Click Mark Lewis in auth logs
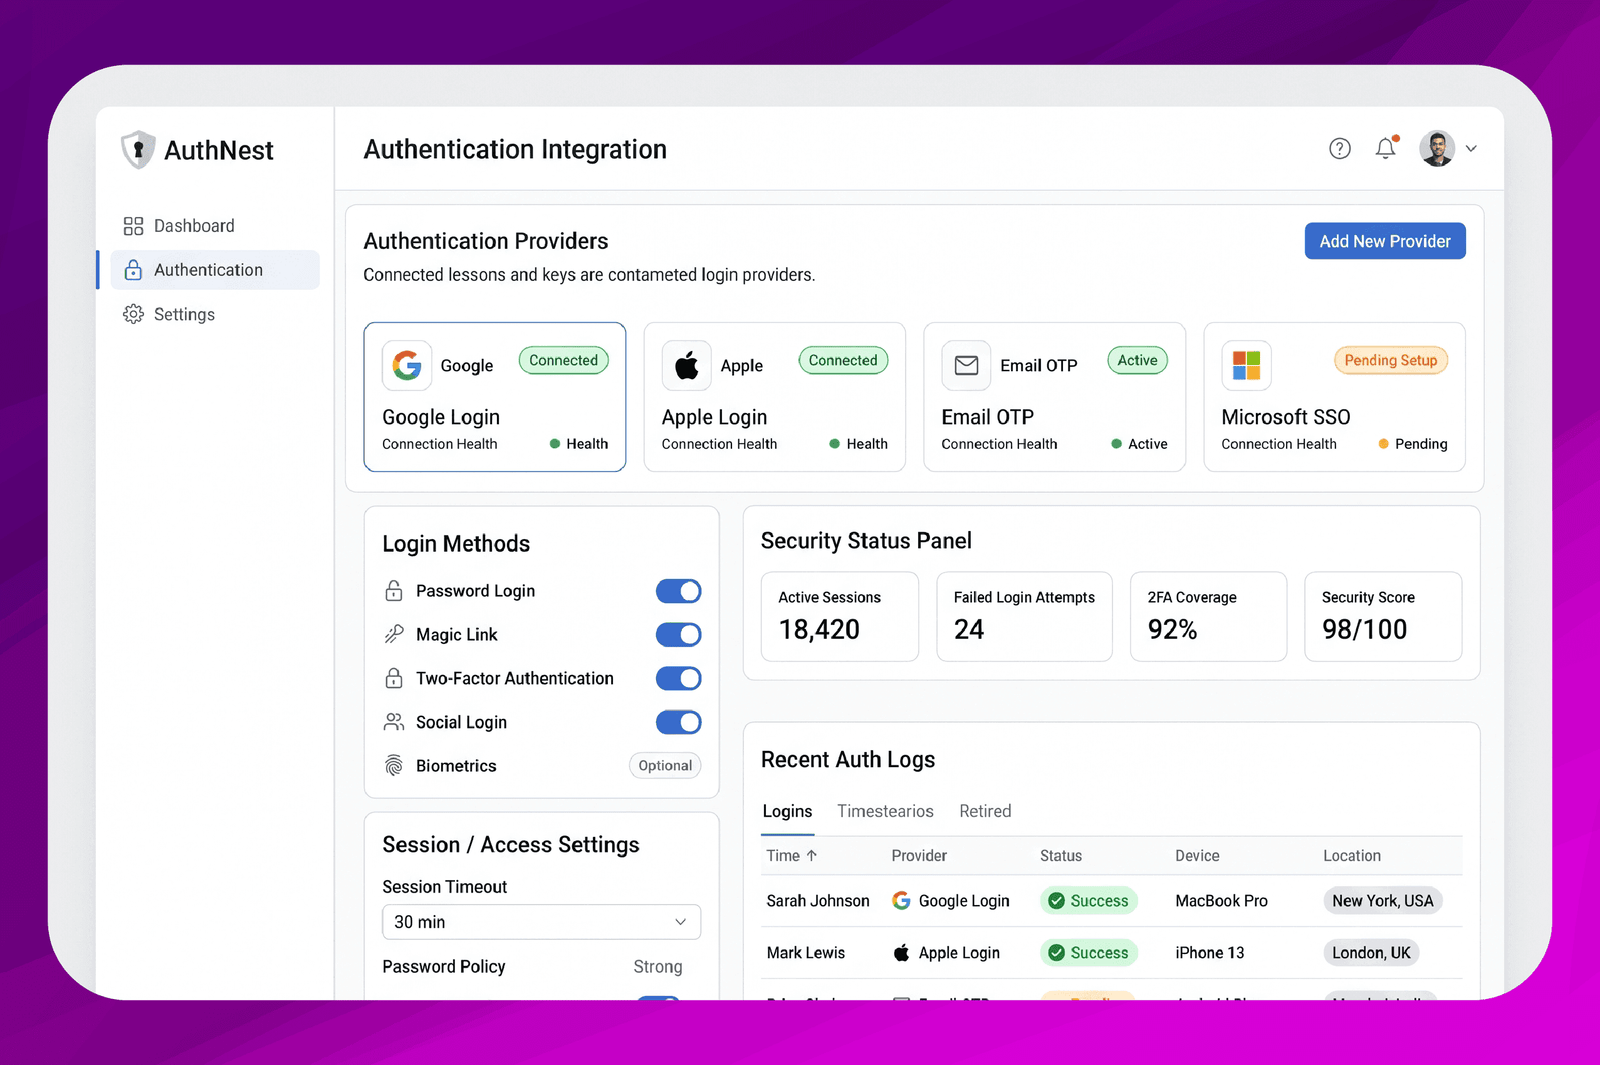This screenshot has height=1065, width=1600. [806, 953]
